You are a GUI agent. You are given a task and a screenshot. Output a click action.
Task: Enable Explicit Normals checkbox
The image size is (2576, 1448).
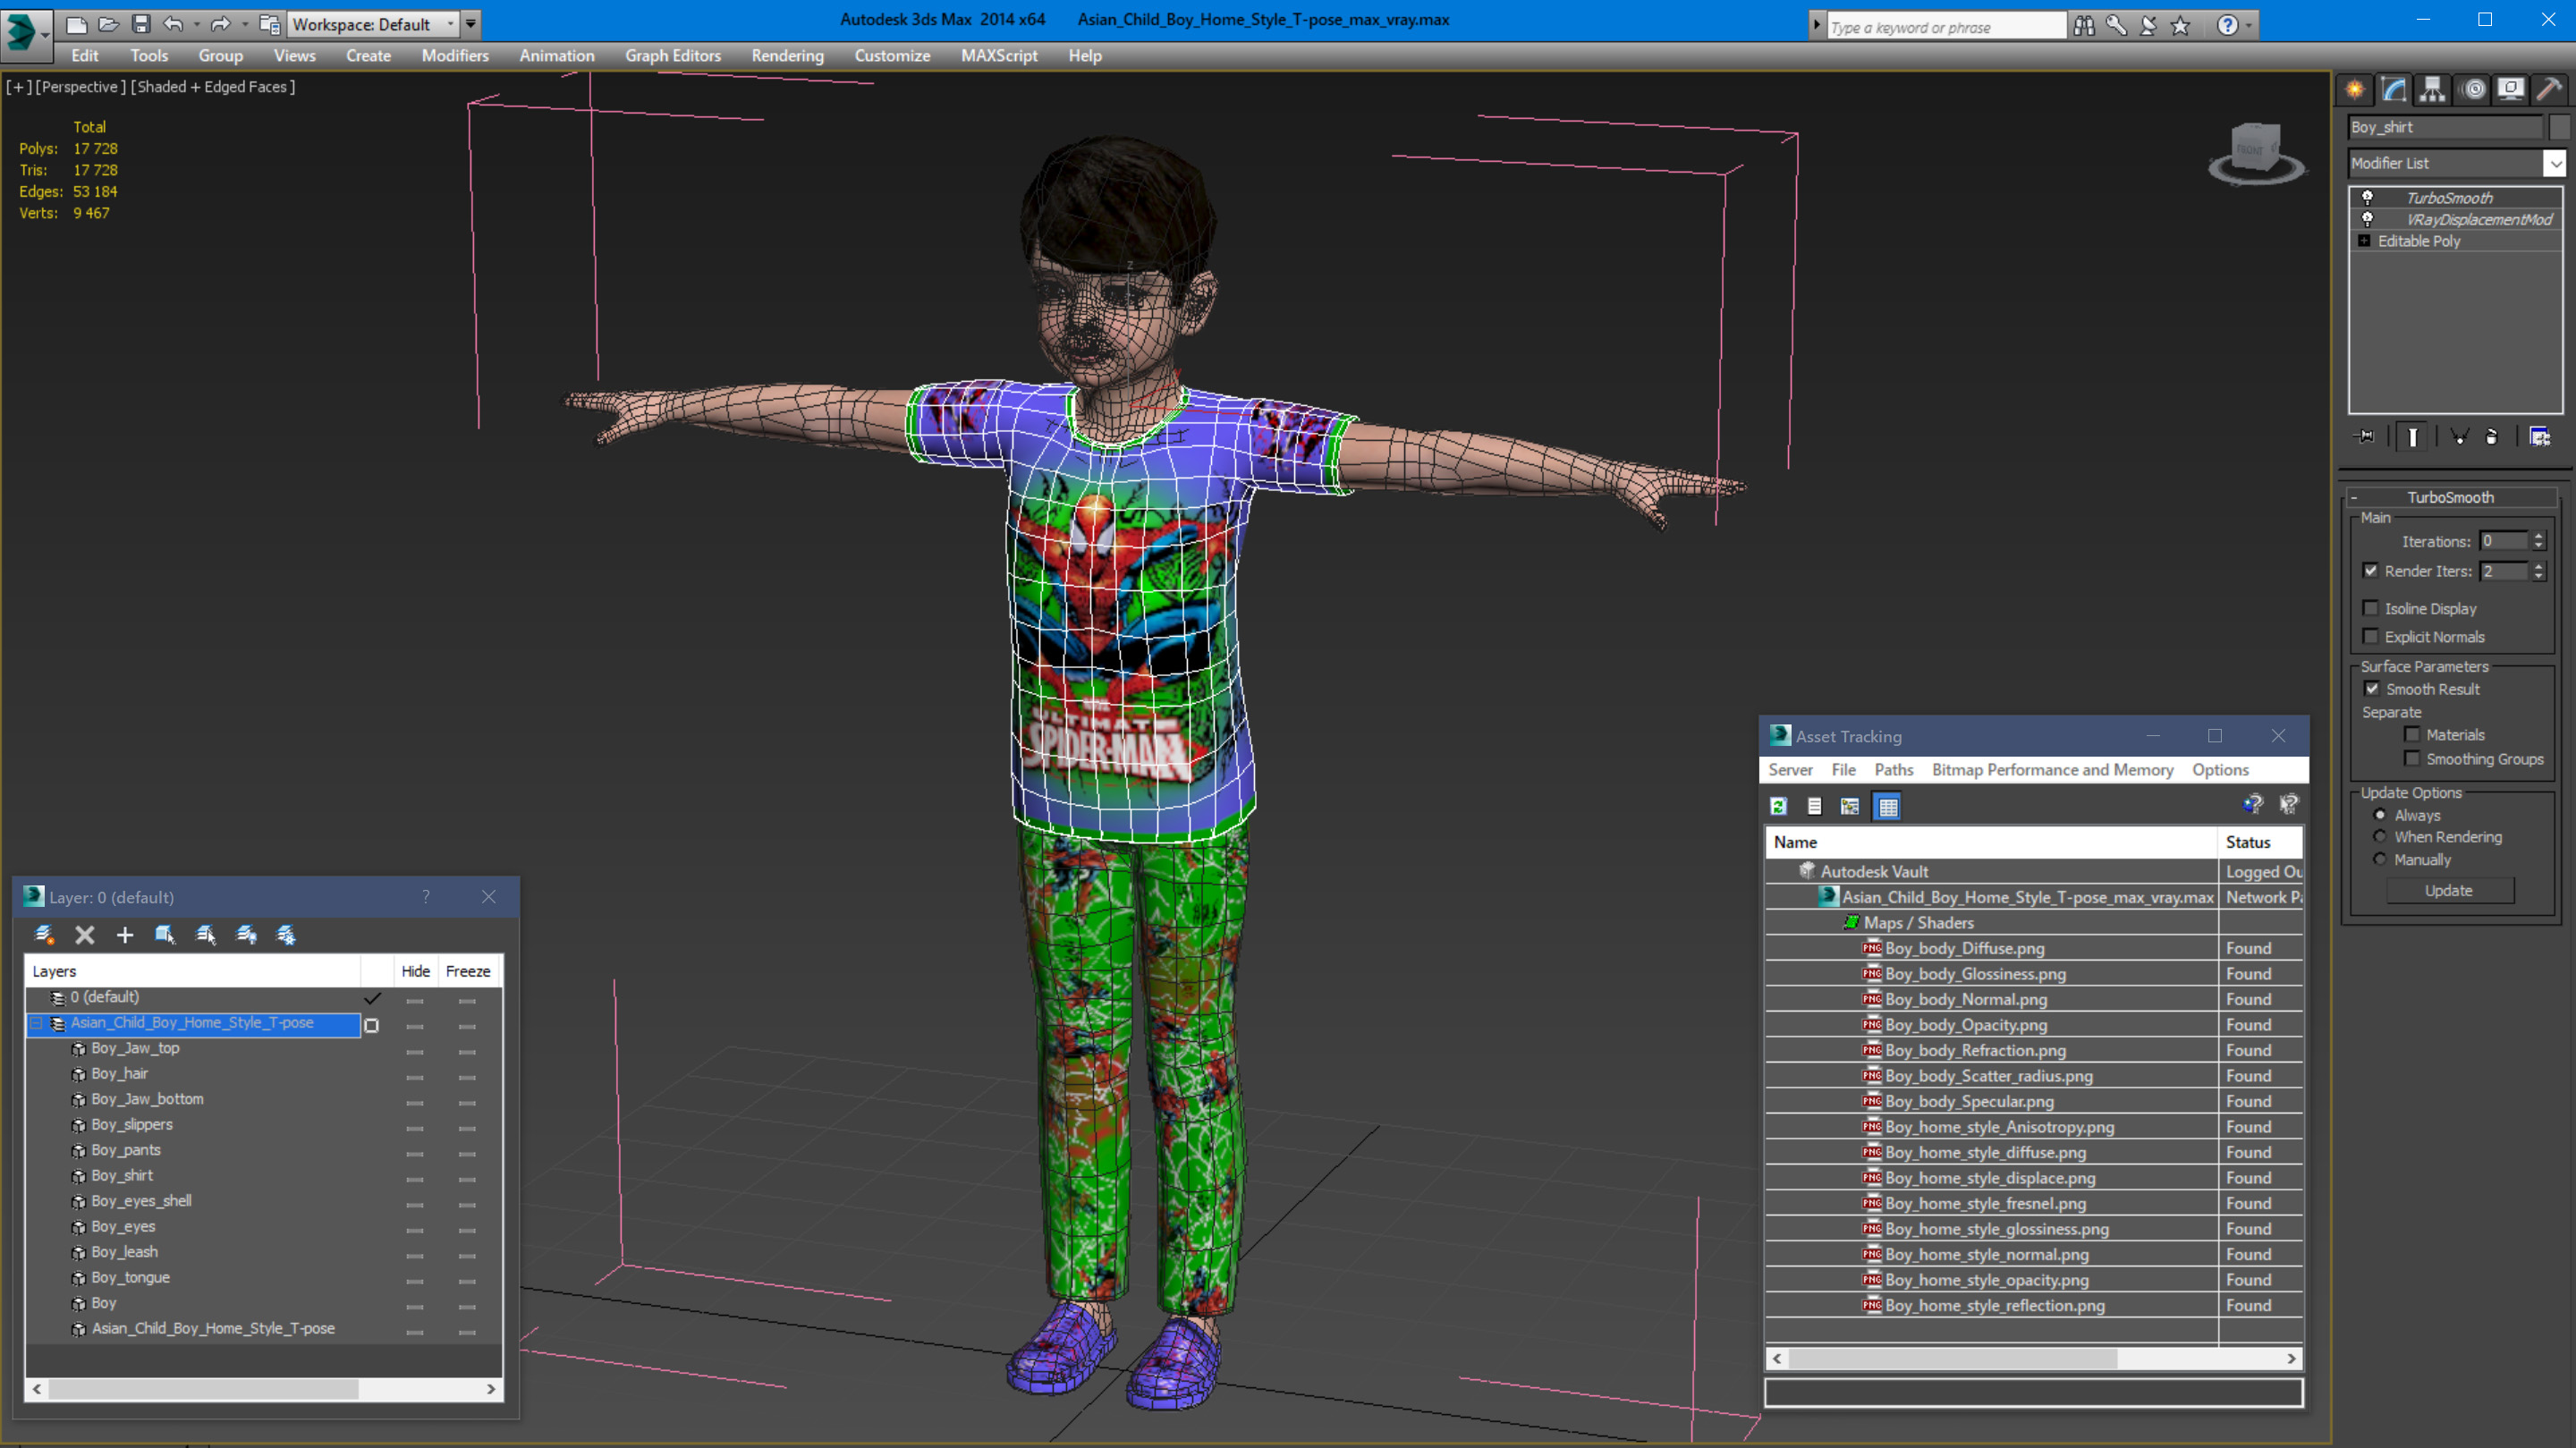tap(2371, 636)
